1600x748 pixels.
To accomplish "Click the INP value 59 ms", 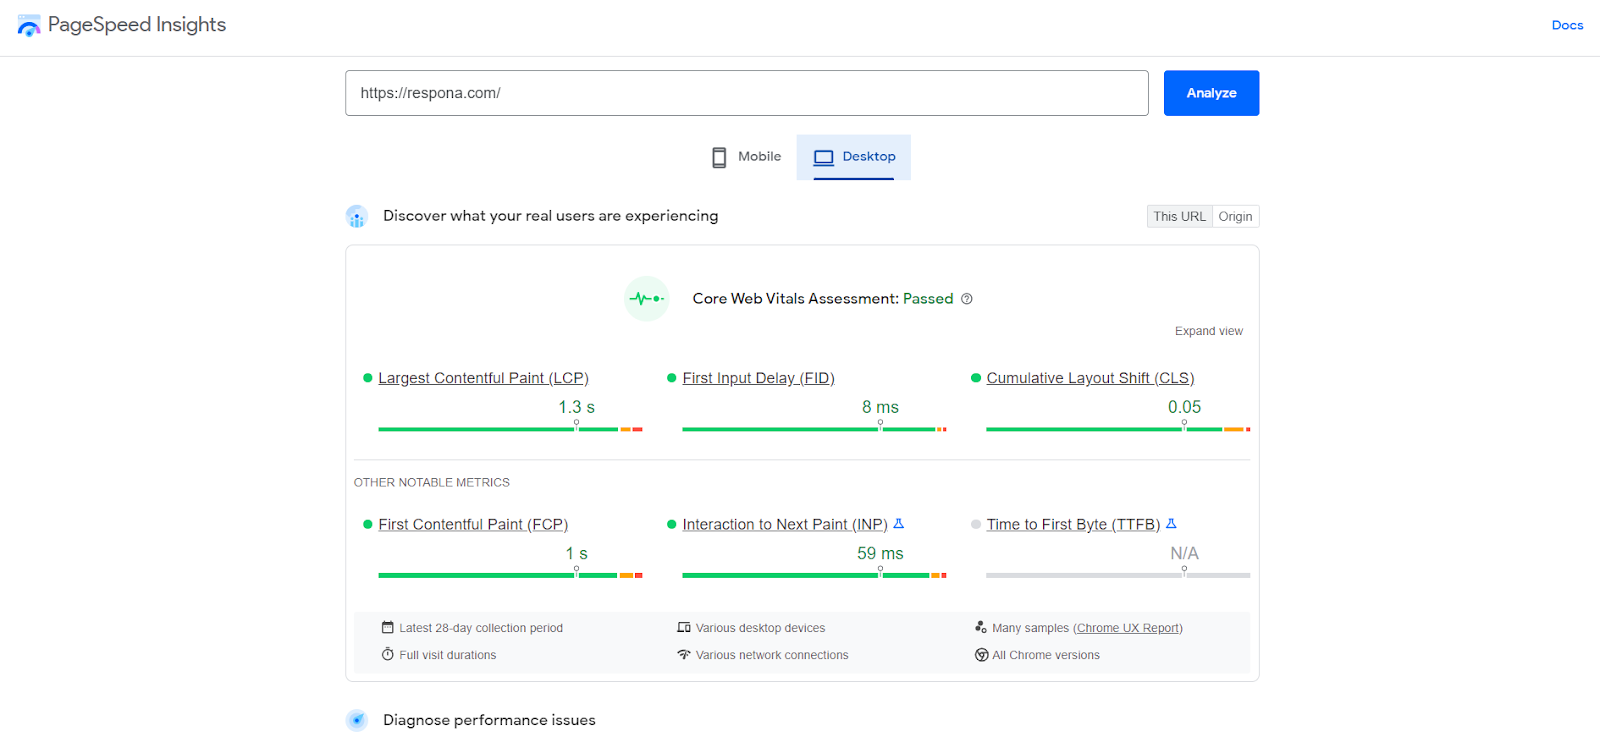I will click(x=880, y=553).
